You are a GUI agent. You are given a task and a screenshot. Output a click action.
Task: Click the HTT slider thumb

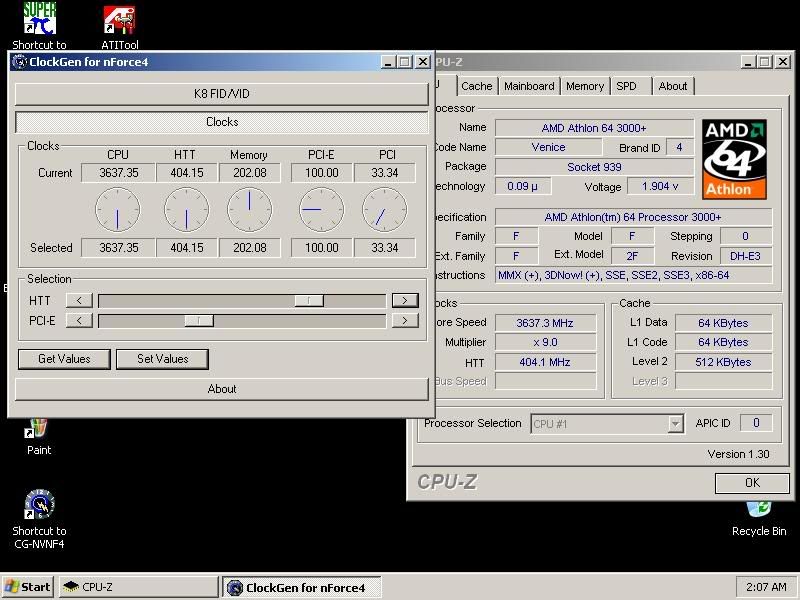[309, 301]
